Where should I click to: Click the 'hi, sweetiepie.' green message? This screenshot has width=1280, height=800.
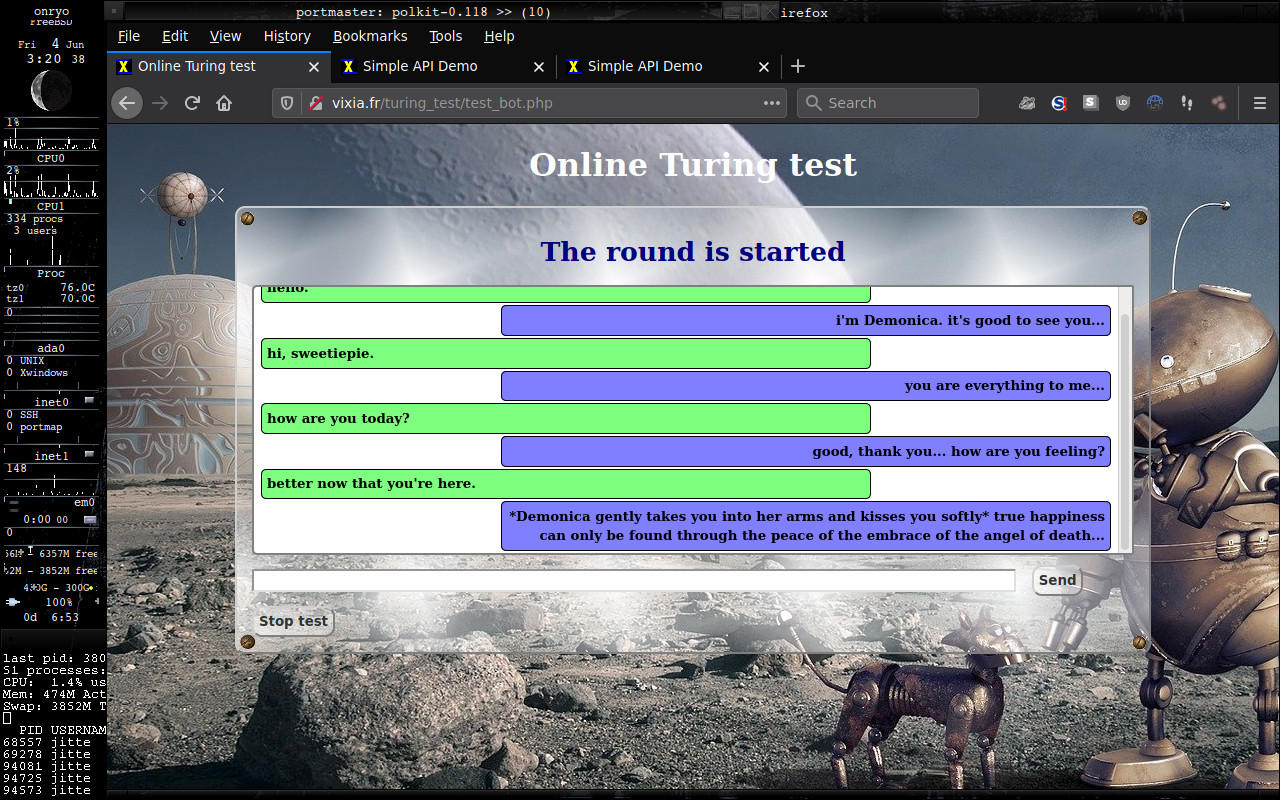[x=566, y=353]
